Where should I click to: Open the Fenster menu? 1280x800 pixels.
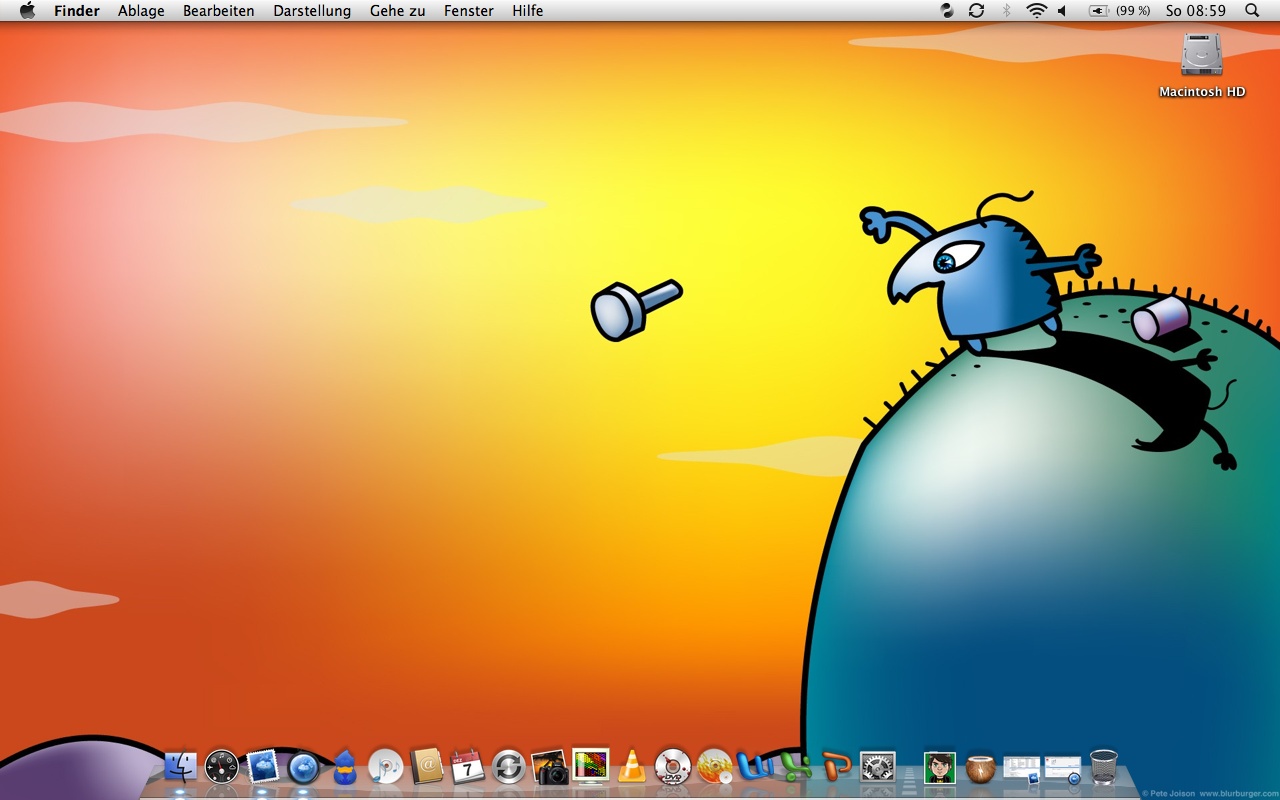point(469,11)
